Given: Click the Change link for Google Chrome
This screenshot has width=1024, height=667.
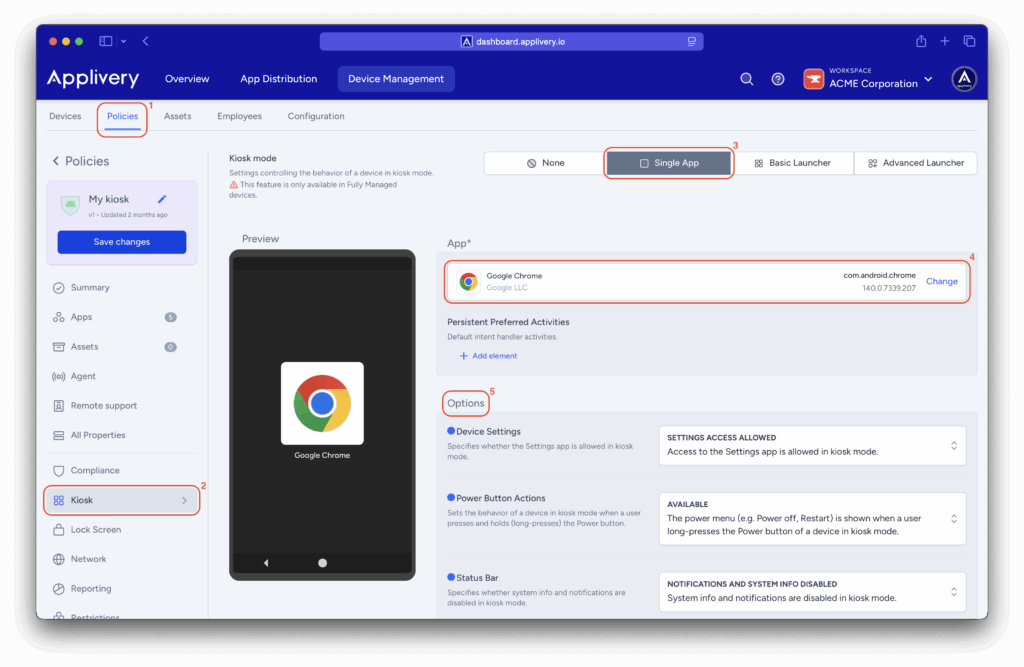Looking at the screenshot, I should pos(941,281).
